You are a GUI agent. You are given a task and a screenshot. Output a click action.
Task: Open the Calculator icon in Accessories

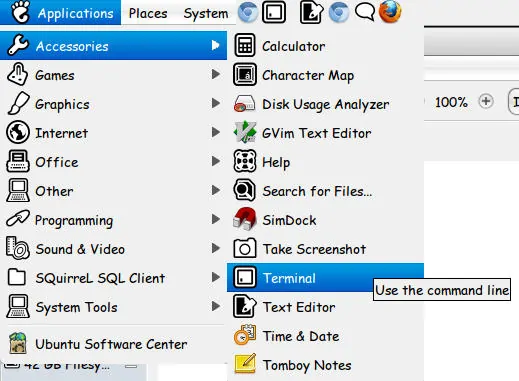245,45
